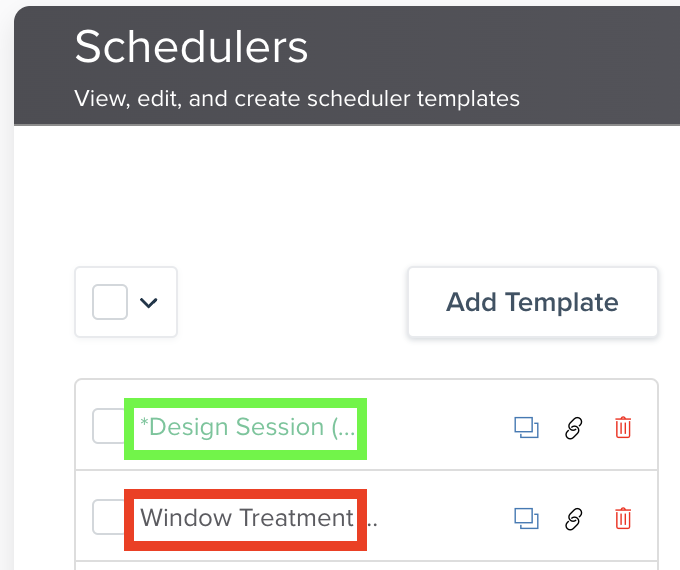Duplicate the Window Treatment template
This screenshot has width=680, height=570.
click(526, 518)
